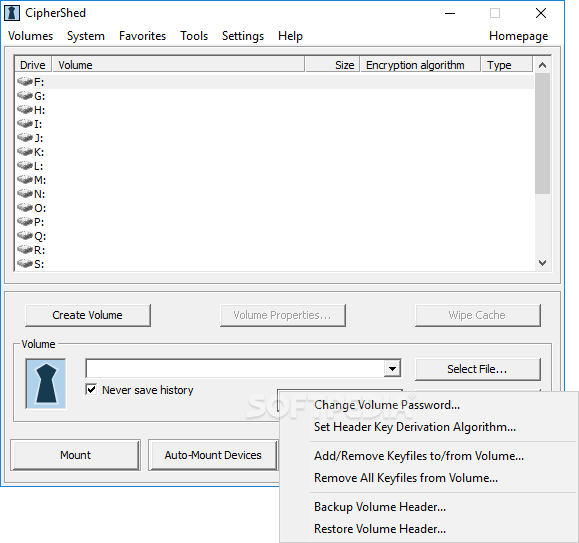579x543 pixels.
Task: Select the drive icon for Q:
Action: coord(25,236)
